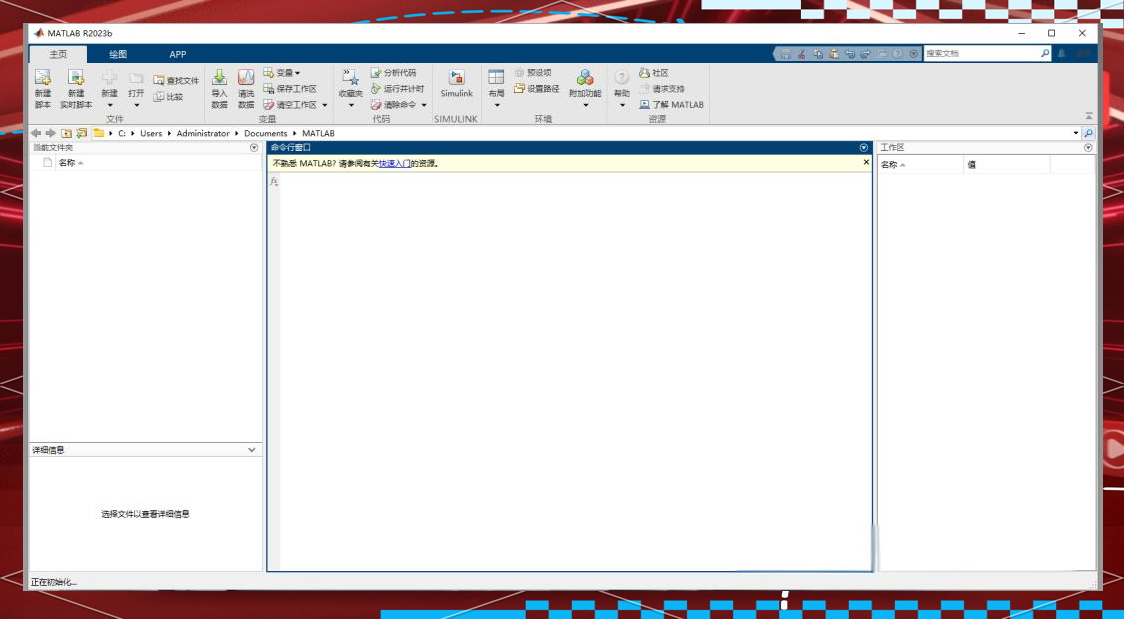
Task: Switch to the 绘图 (Plots) tab
Action: pos(118,55)
